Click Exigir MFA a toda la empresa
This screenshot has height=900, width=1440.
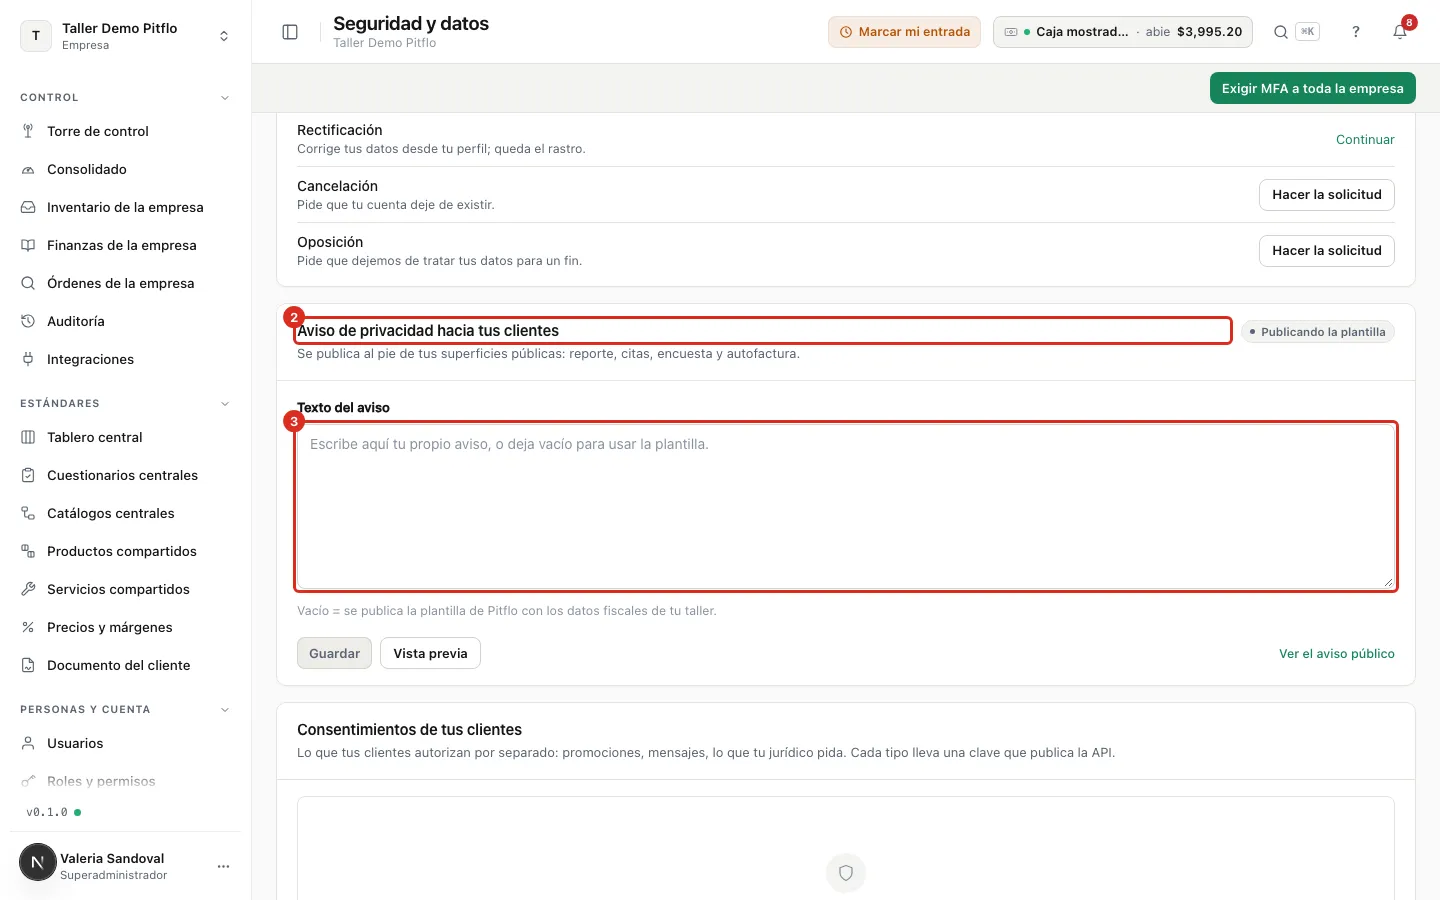coord(1312,88)
